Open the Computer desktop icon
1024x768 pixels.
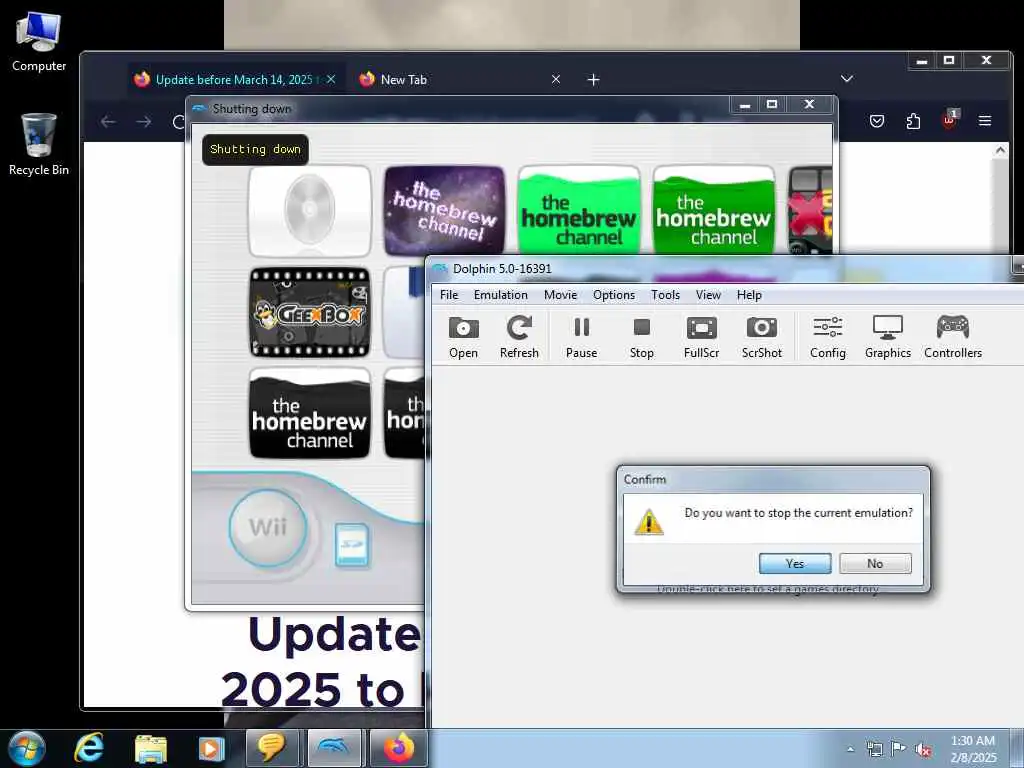[x=39, y=41]
